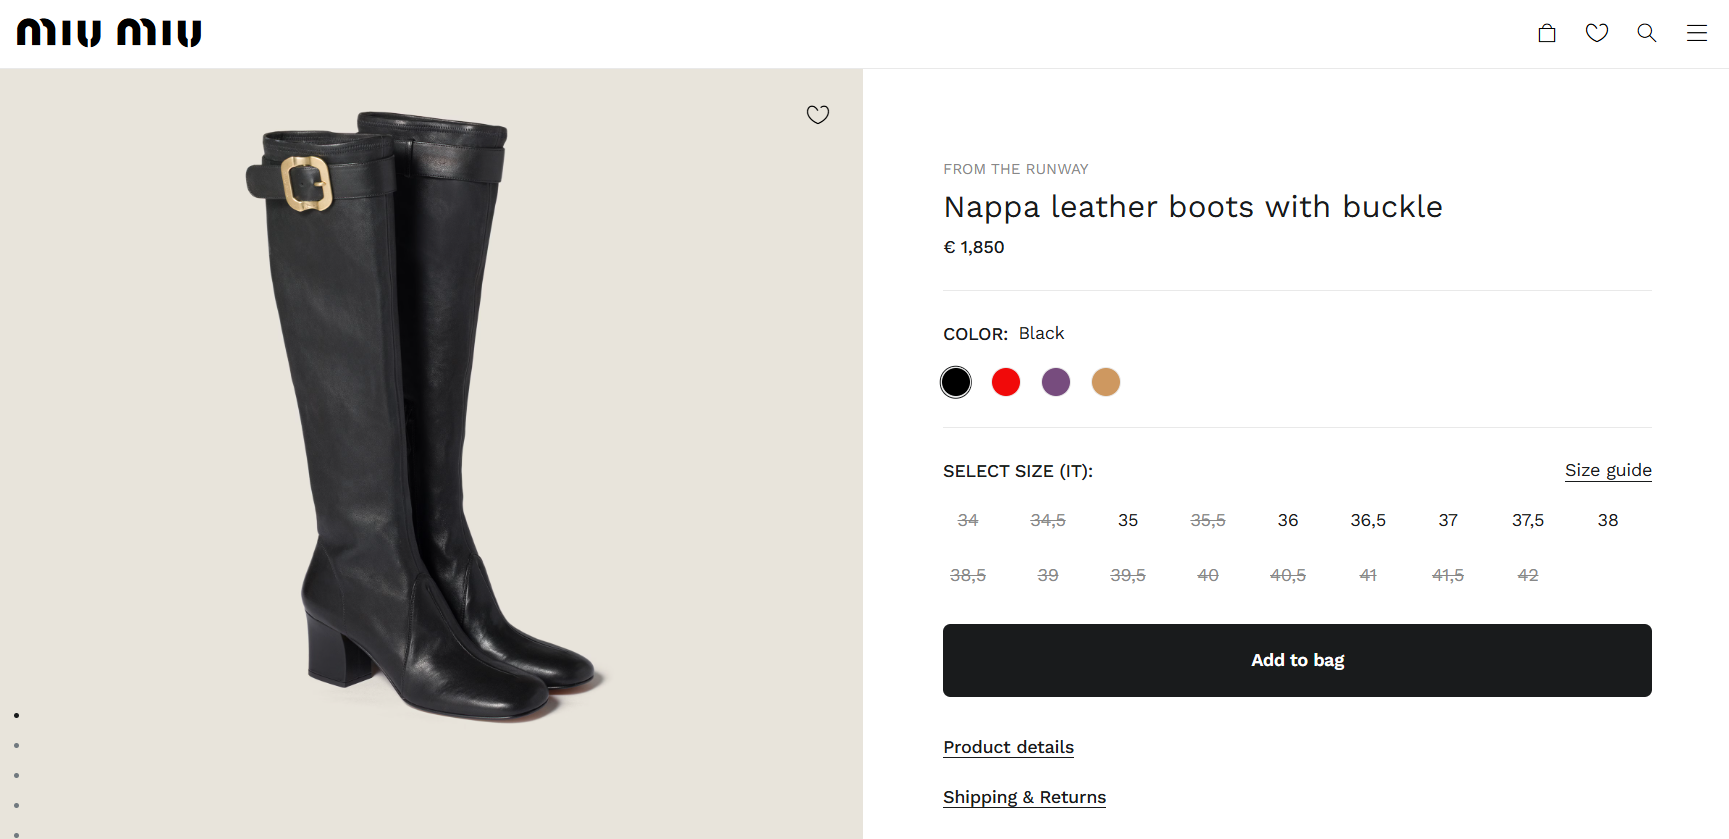Click Add to bag button
The width and height of the screenshot is (1729, 839).
(1297, 660)
